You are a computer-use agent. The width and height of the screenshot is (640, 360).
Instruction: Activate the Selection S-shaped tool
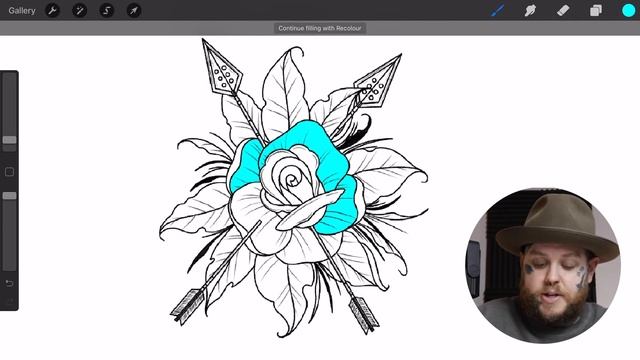(107, 11)
